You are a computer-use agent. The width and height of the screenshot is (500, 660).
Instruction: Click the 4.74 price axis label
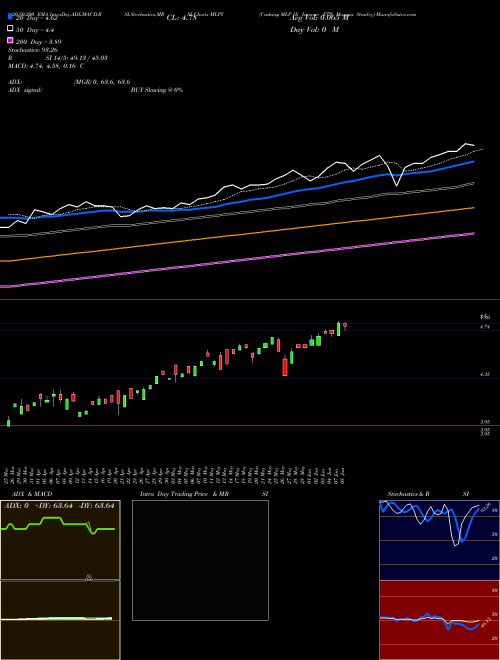(x=485, y=327)
